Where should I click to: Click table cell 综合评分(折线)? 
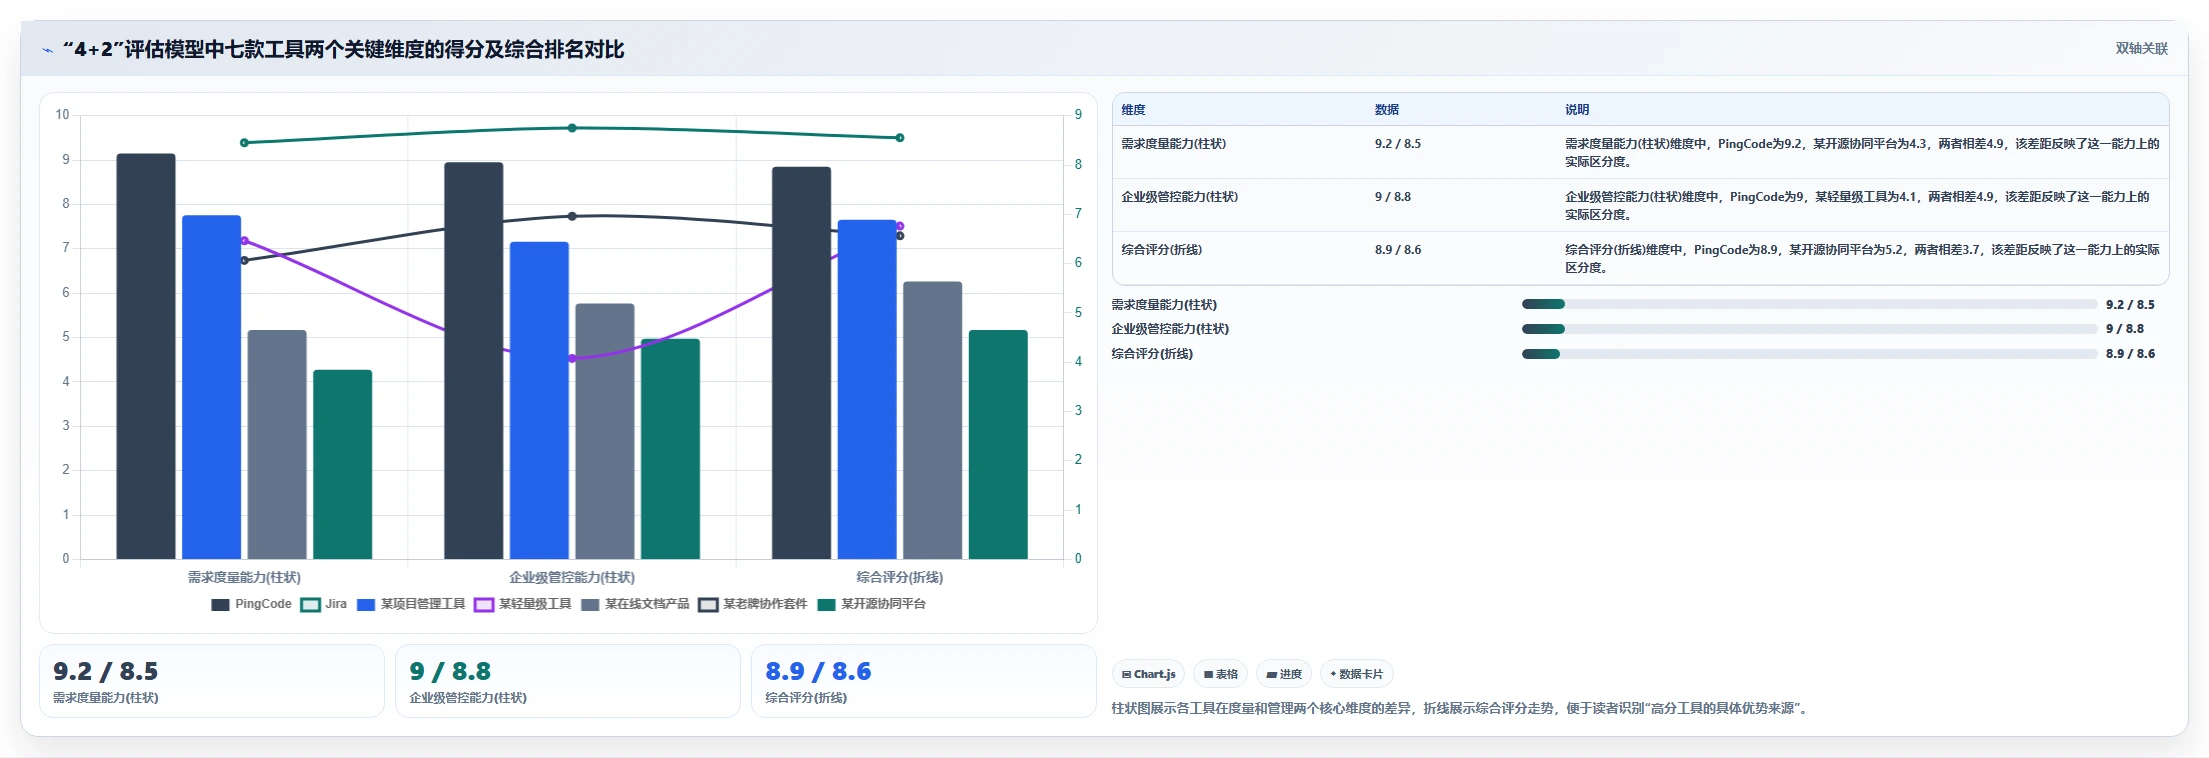(1161, 250)
